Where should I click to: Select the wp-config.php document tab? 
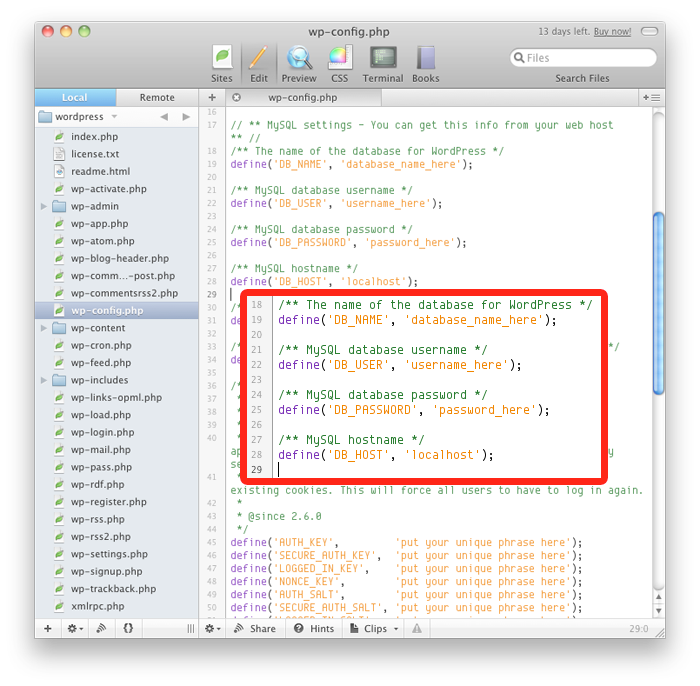[300, 98]
